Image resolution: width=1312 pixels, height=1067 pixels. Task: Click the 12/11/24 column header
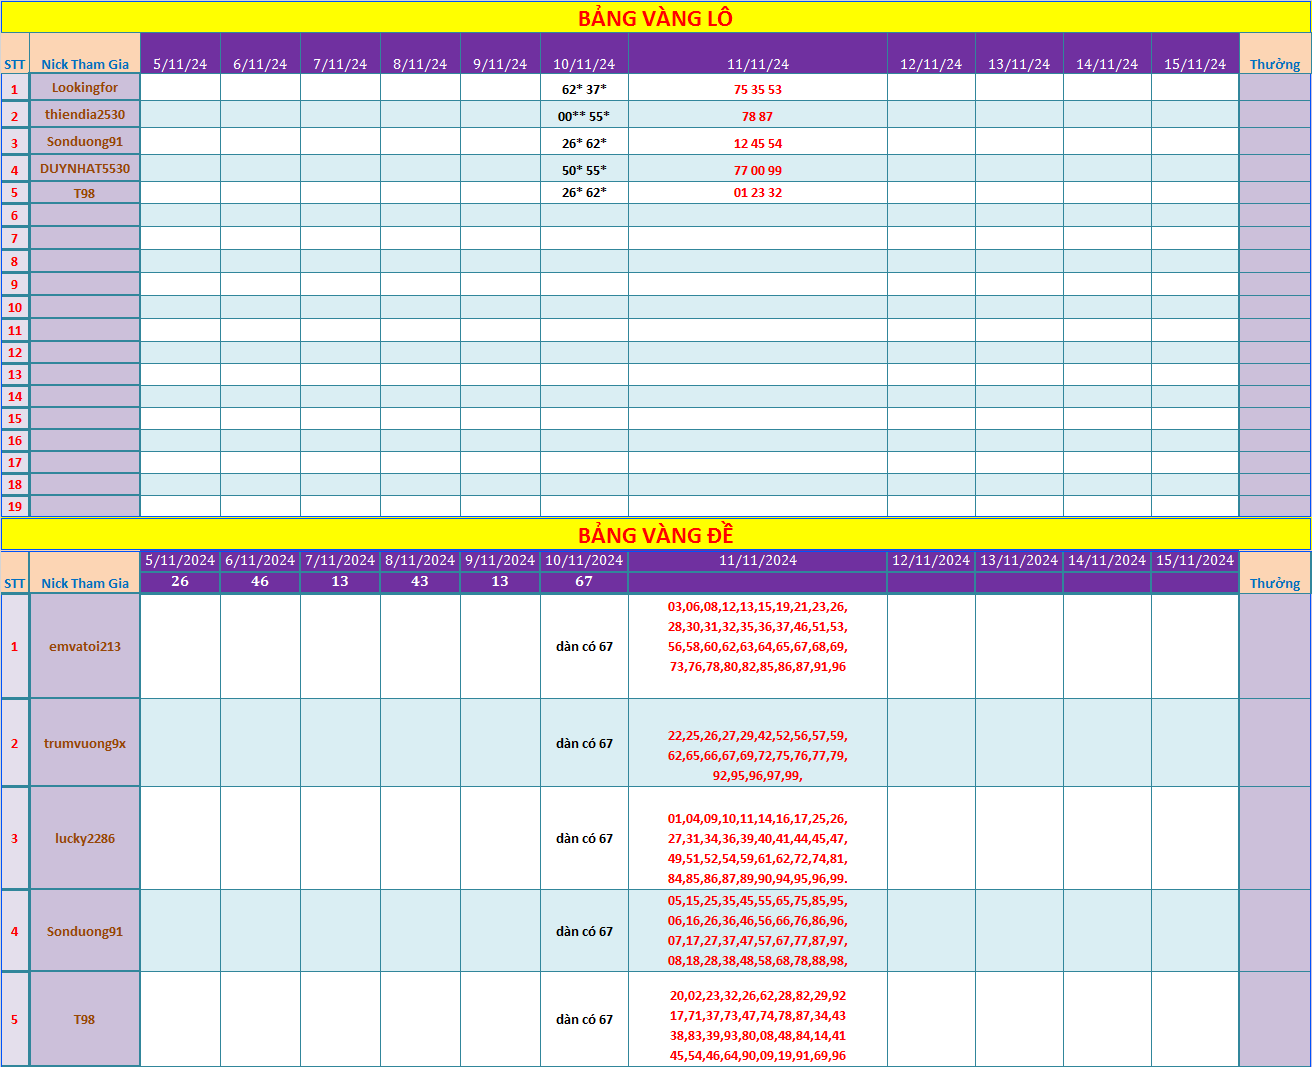(931, 54)
